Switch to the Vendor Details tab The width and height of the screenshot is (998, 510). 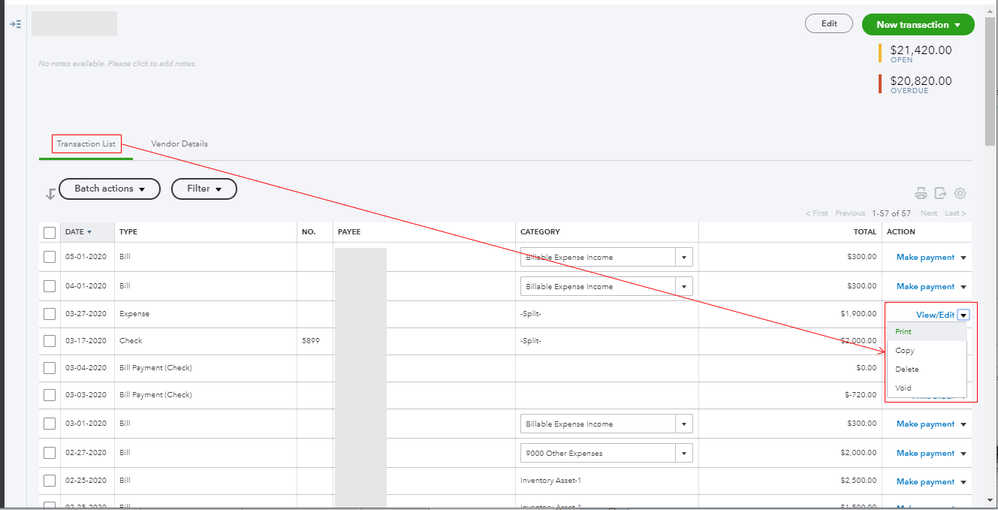pyautogui.click(x=179, y=144)
